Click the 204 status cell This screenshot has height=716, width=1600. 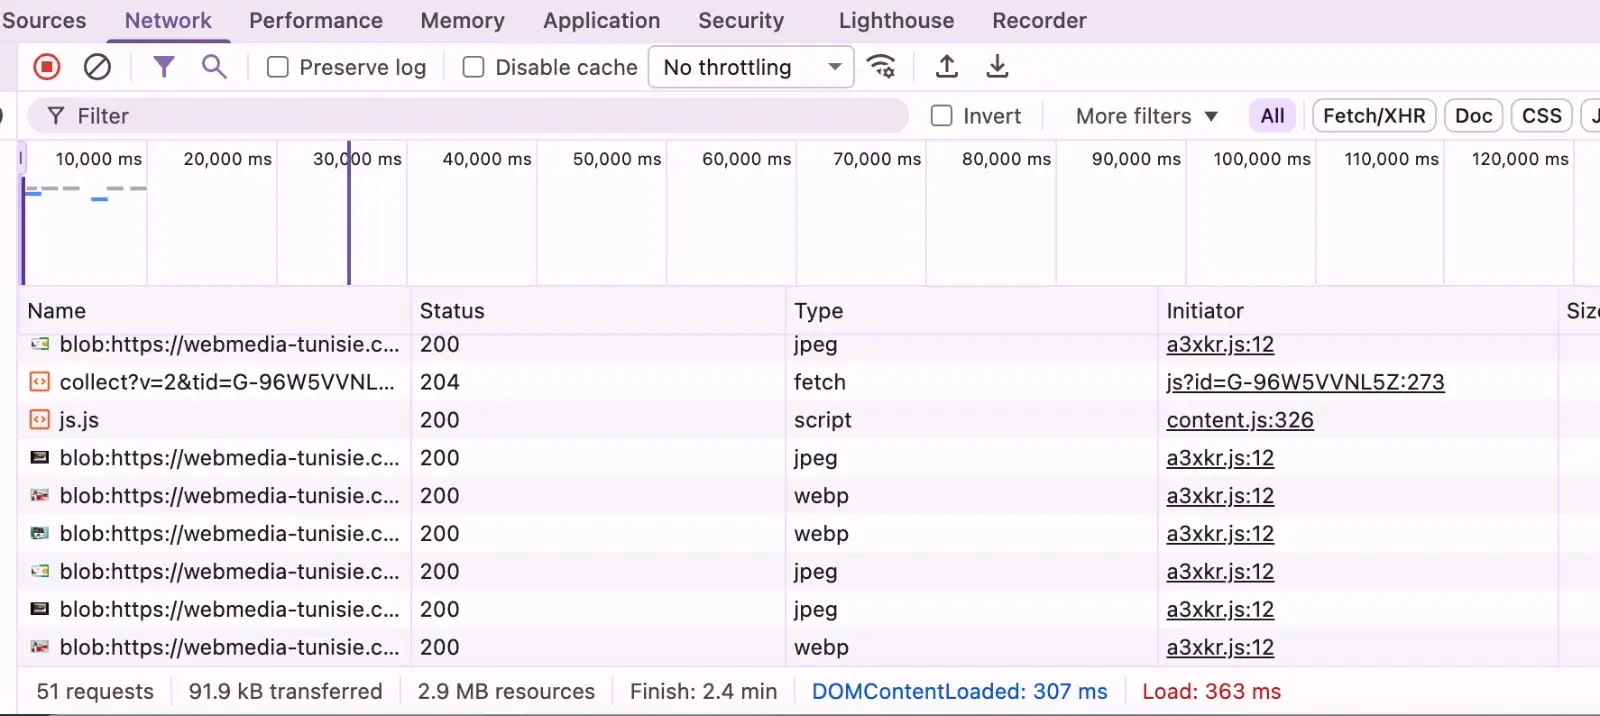click(x=440, y=382)
